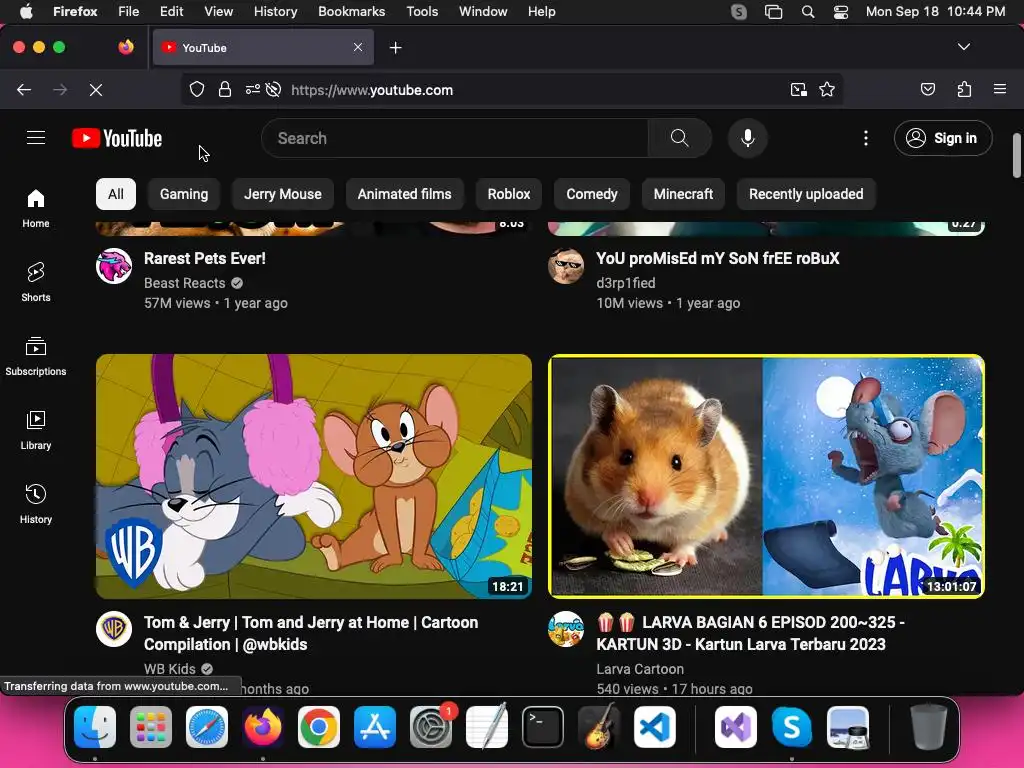Click the site security padlock icon
This screenshot has width=1024, height=768.
(225, 90)
